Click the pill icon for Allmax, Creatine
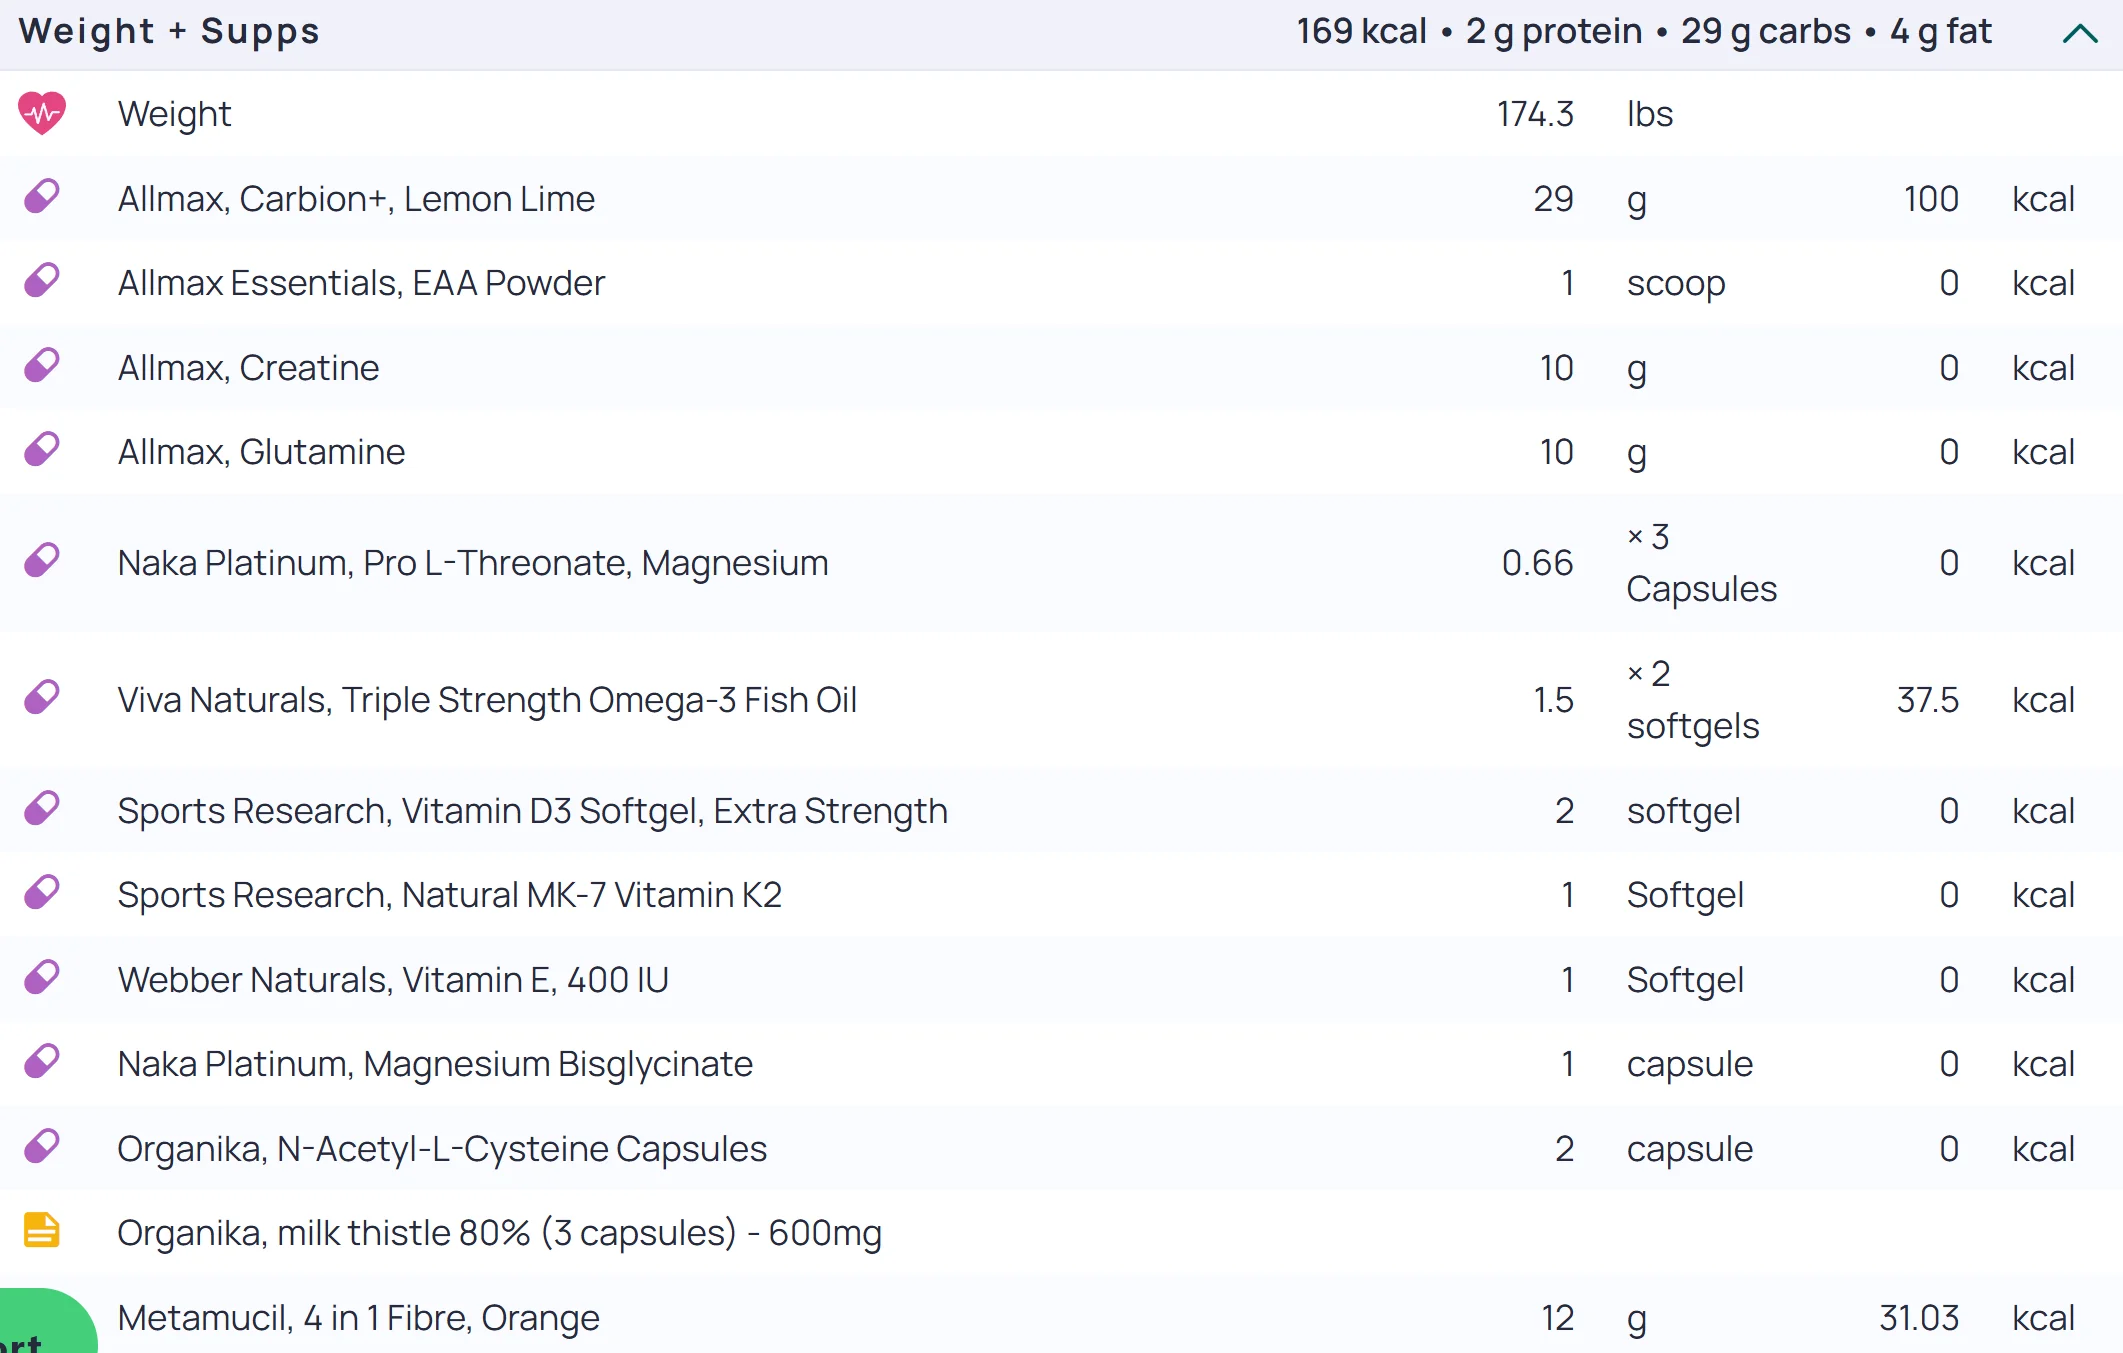The height and width of the screenshot is (1353, 2123). click(x=42, y=366)
